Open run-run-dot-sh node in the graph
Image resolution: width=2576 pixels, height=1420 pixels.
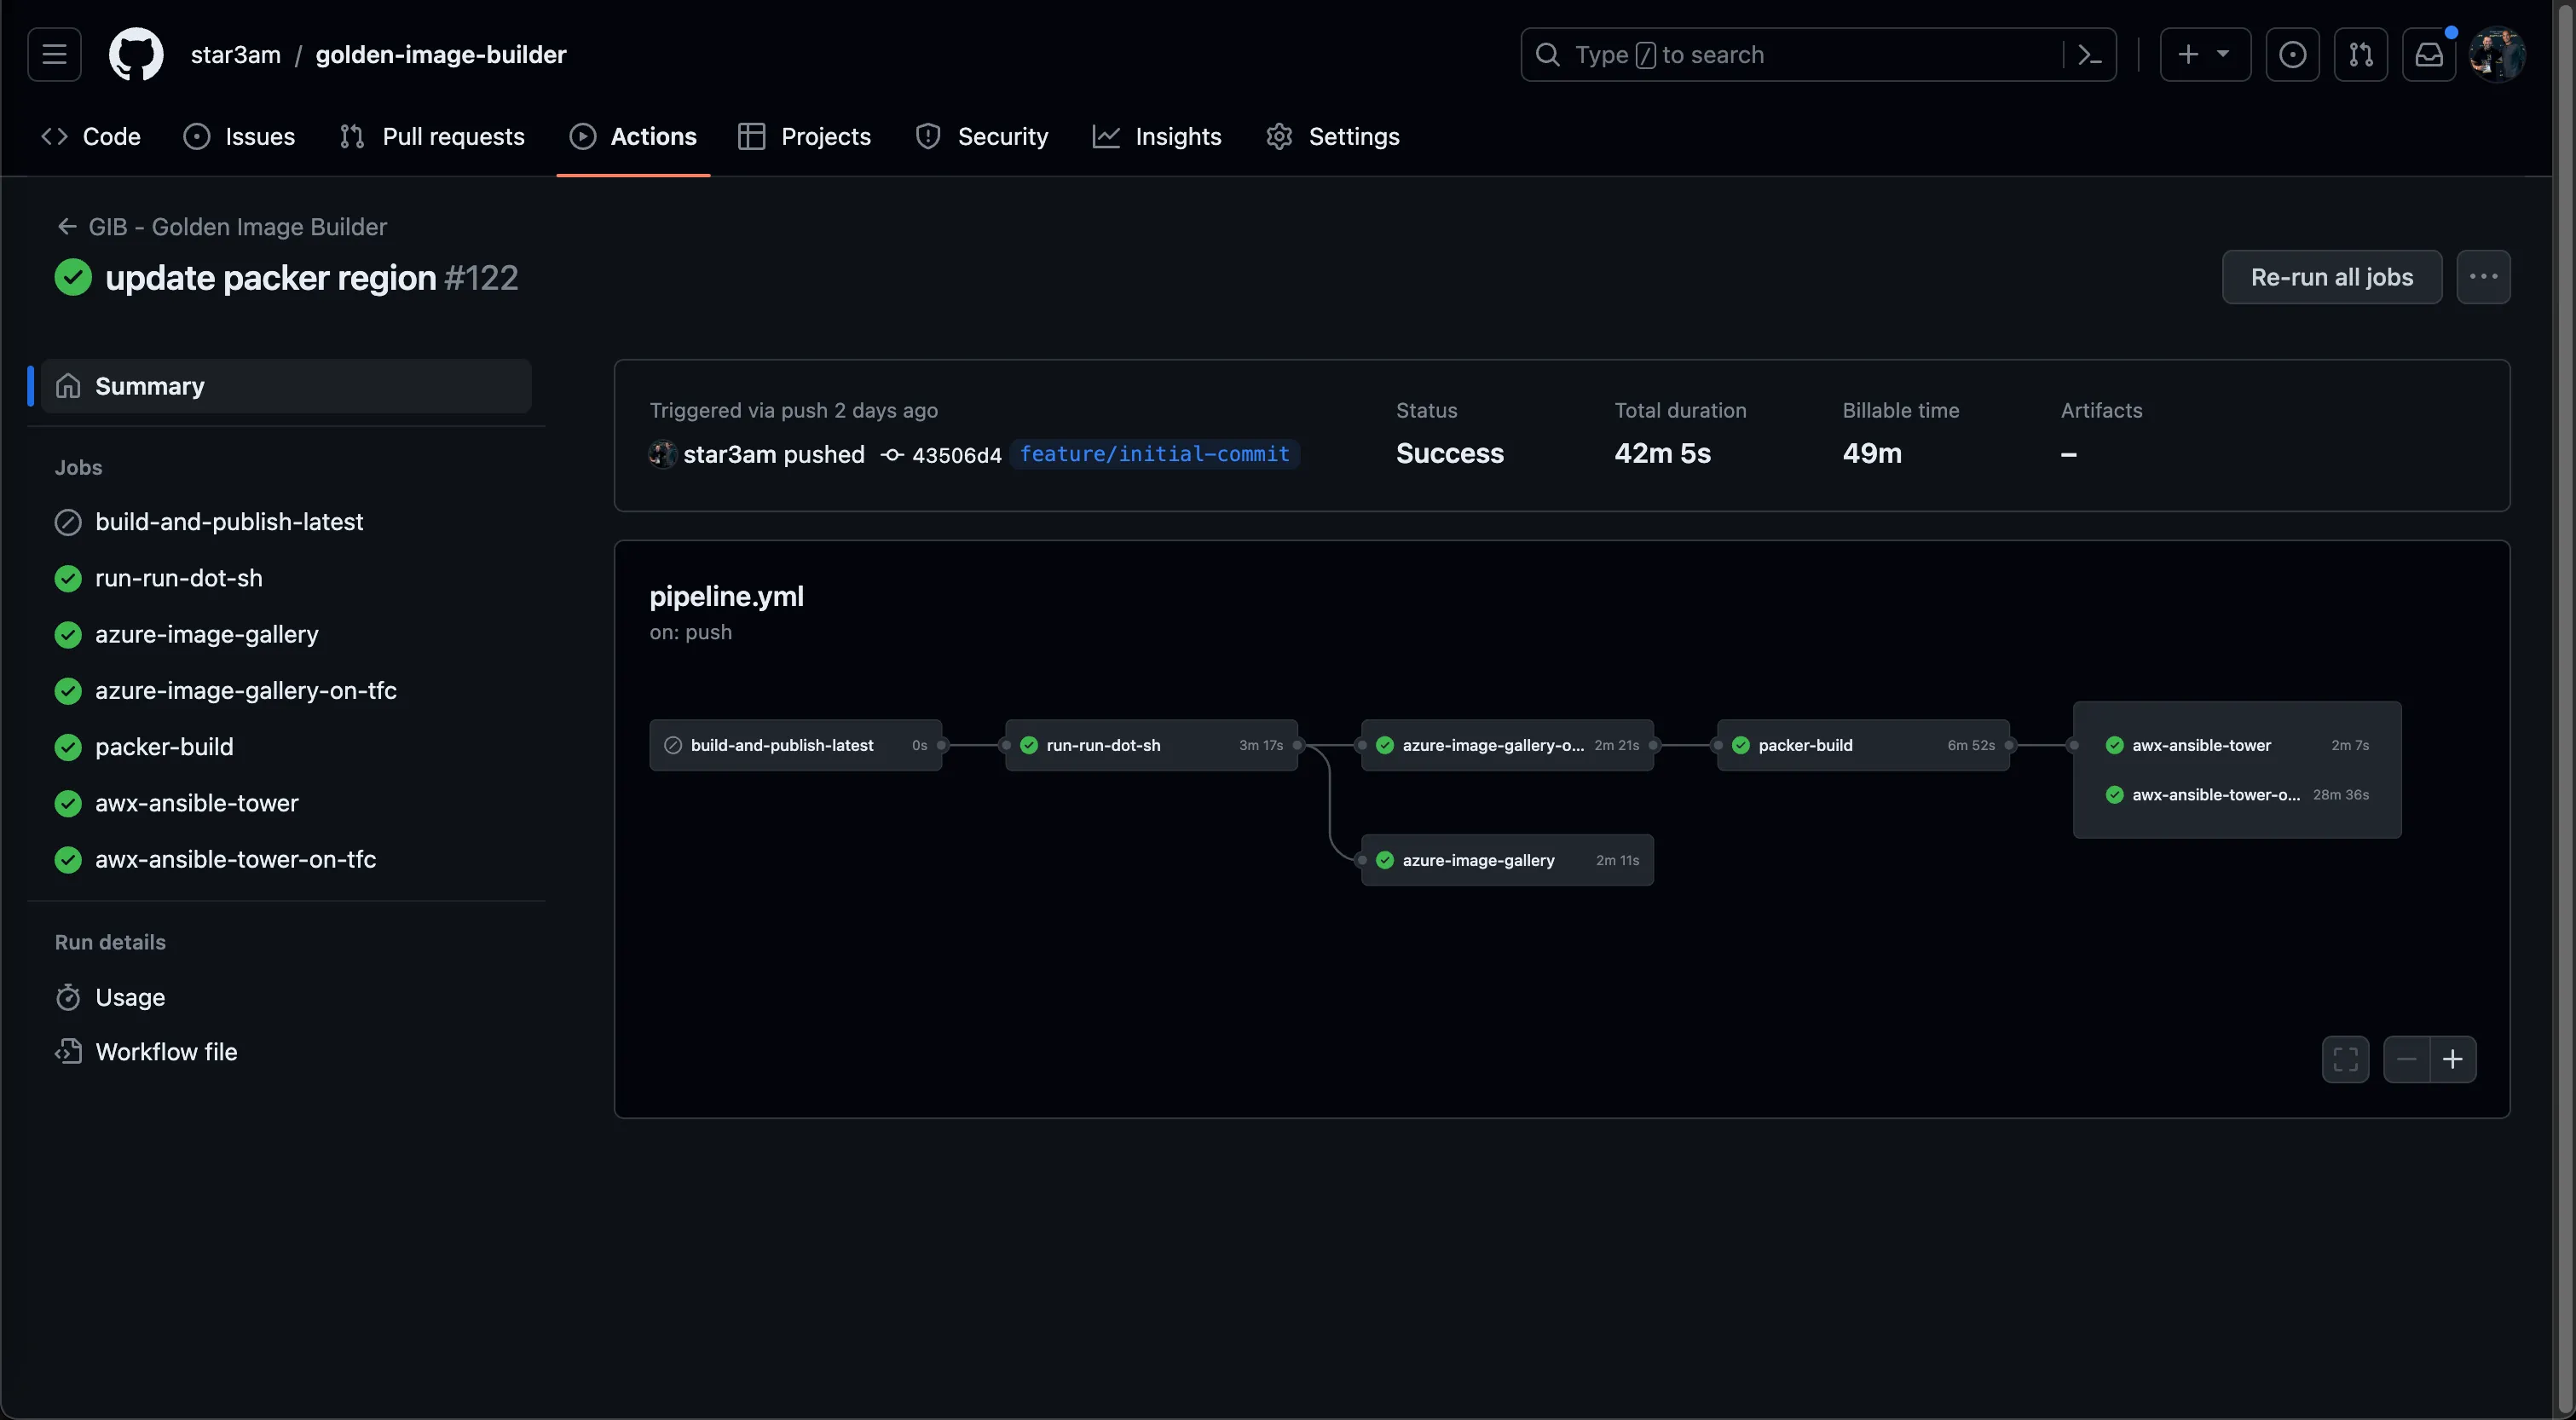point(1151,745)
